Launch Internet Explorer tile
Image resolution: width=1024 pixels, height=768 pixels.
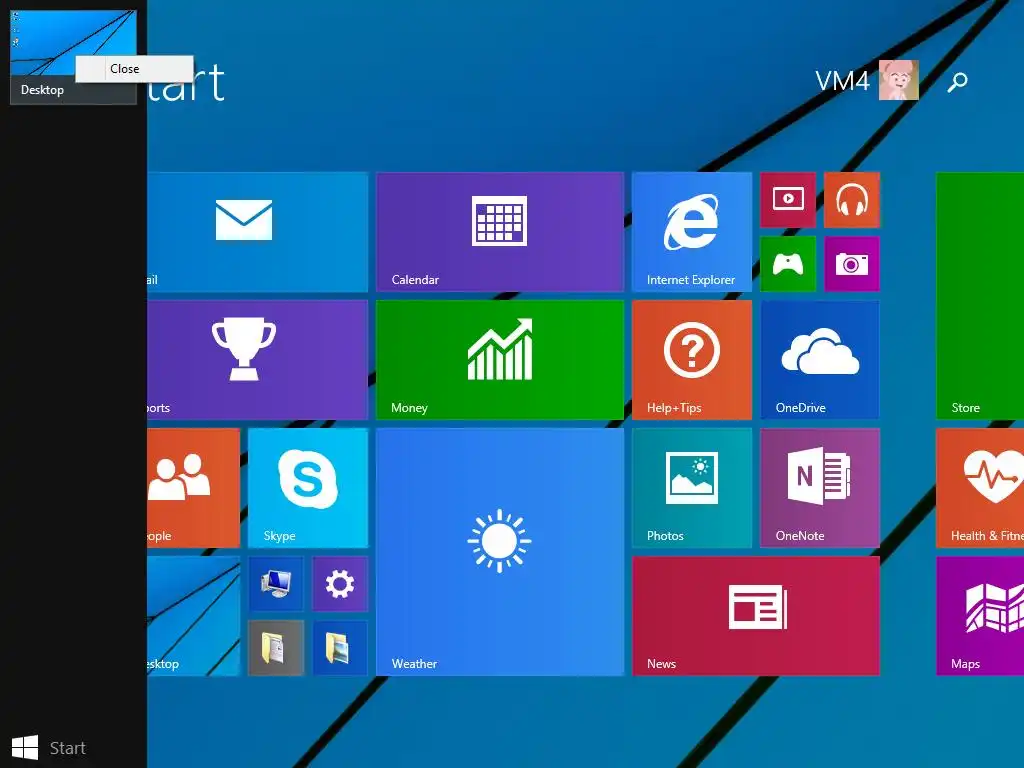[x=692, y=232]
